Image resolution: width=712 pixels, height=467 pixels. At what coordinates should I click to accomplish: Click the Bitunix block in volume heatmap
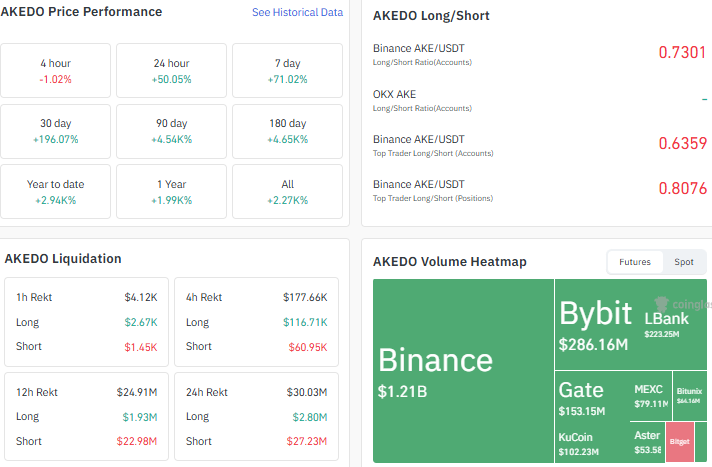pos(689,396)
